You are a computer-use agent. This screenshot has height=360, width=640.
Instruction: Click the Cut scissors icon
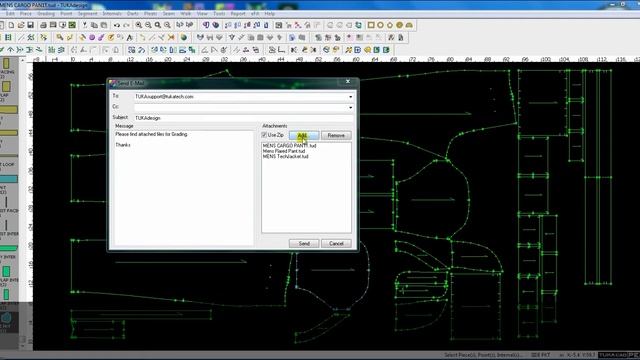tap(84, 25)
